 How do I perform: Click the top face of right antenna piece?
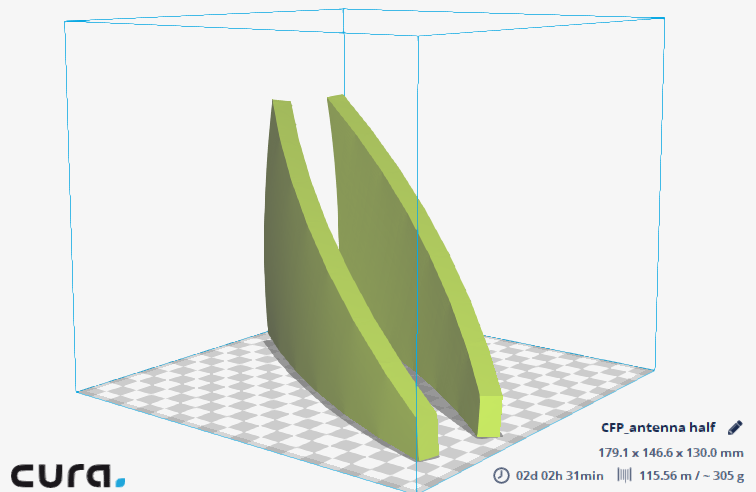336,99
